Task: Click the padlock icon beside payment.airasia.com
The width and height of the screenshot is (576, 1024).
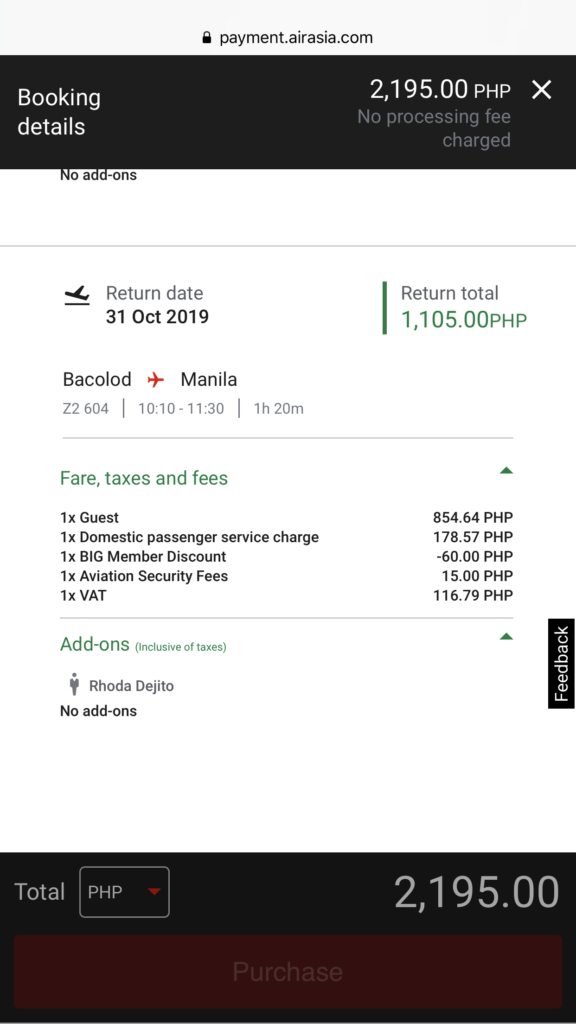Action: point(207,37)
